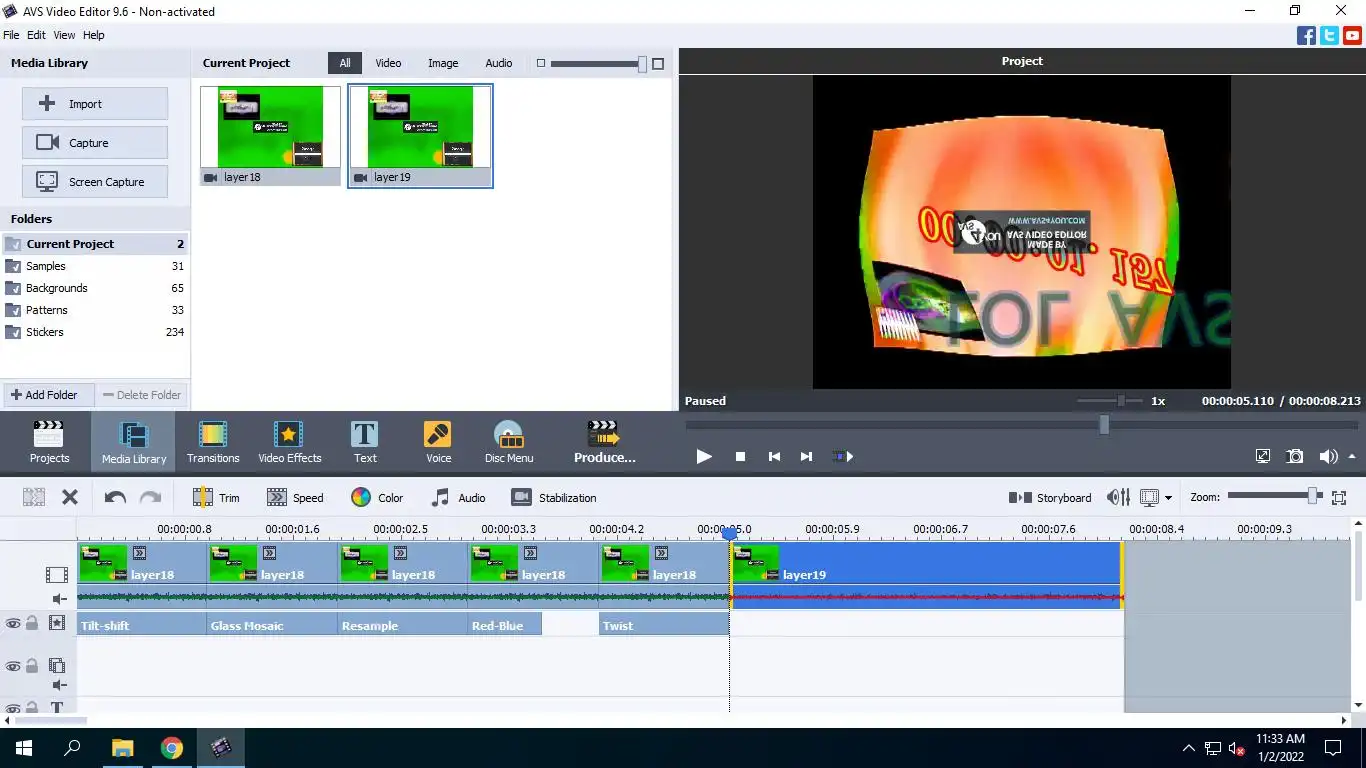Viewport: 1366px width, 768px height.
Task: Go to previous frame
Action: coord(774,456)
